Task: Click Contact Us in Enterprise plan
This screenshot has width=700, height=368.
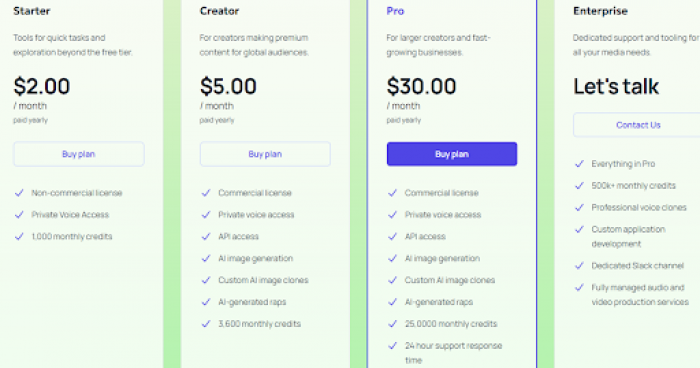Action: coord(638,125)
